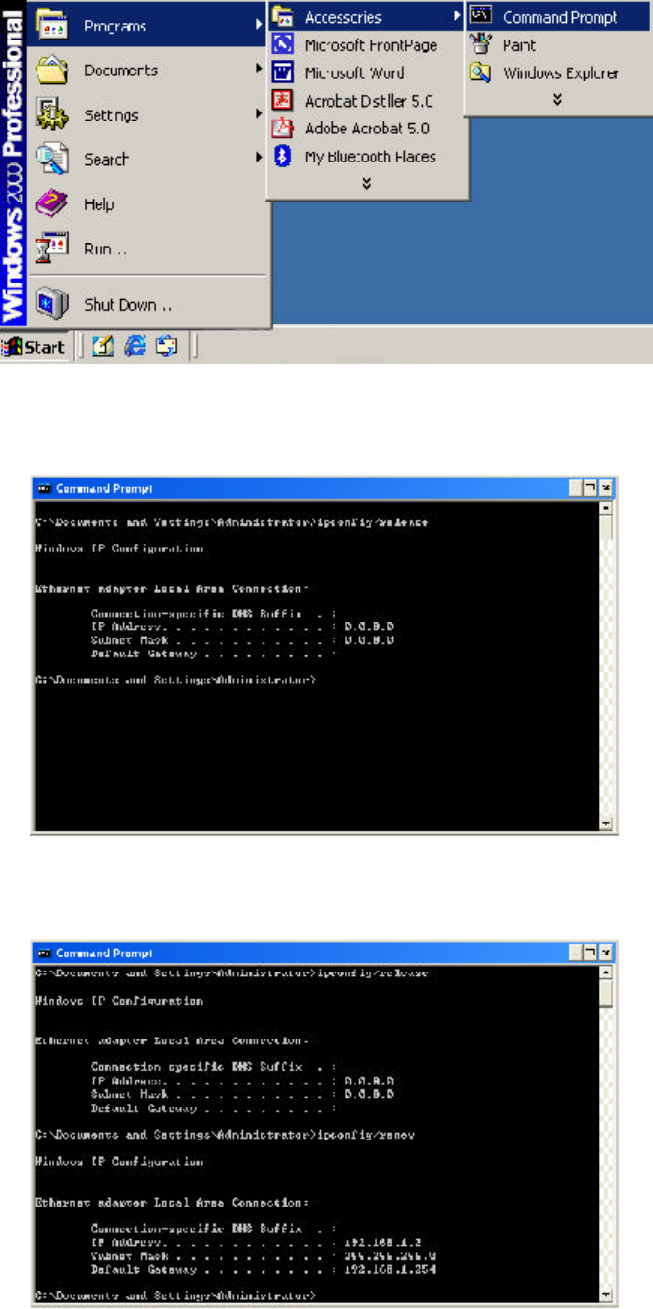Click the Run... dialog icon

(x=51, y=248)
